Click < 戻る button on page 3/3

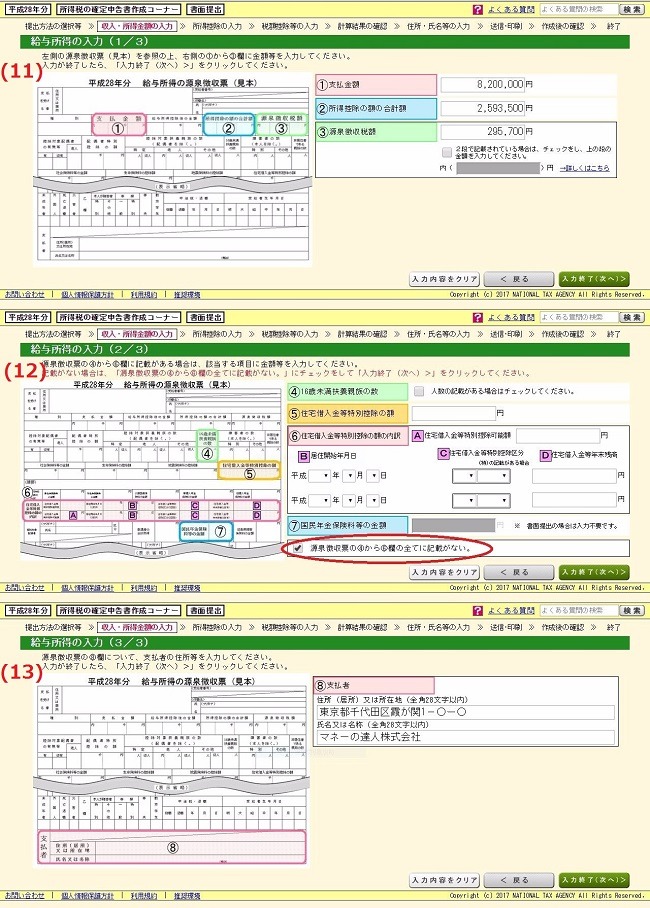519,880
